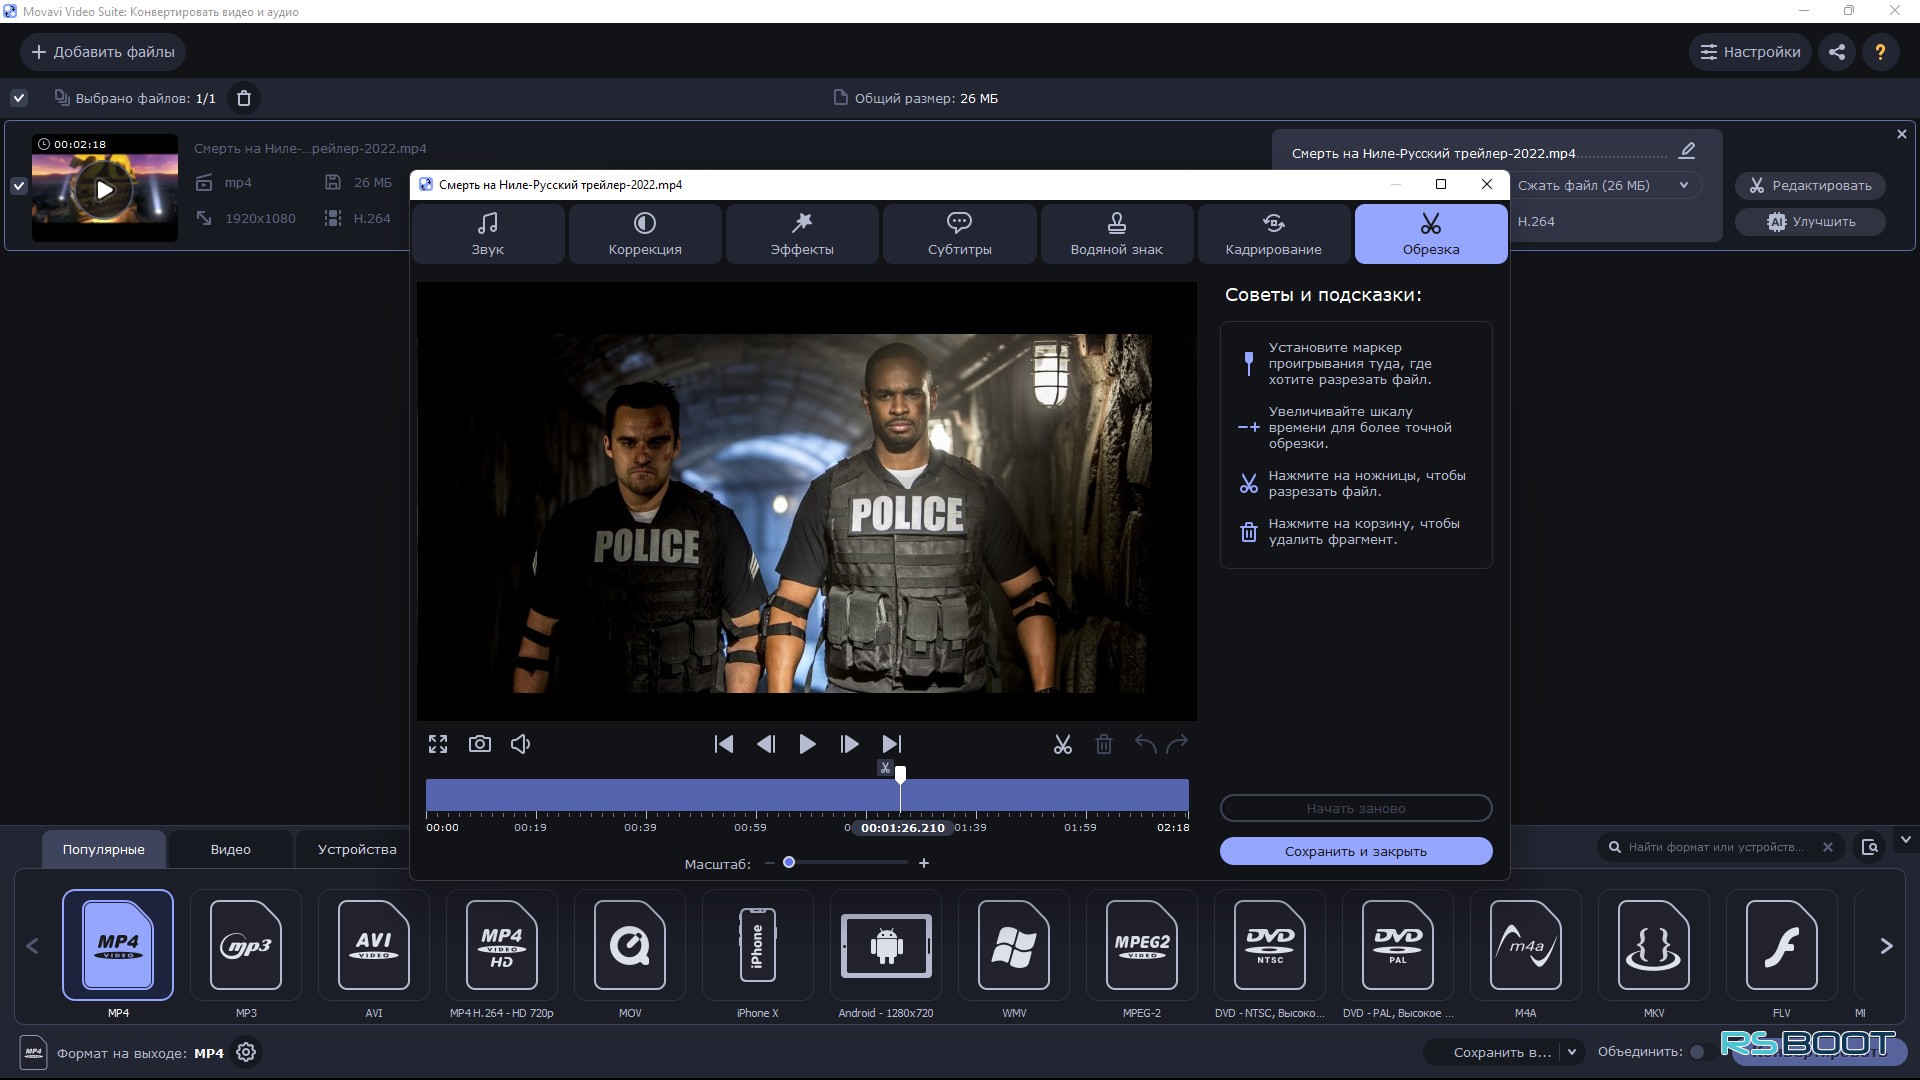Viewport: 1920px width, 1080px height.
Task: Take a snapshot with the camera icon
Action: coord(480,744)
